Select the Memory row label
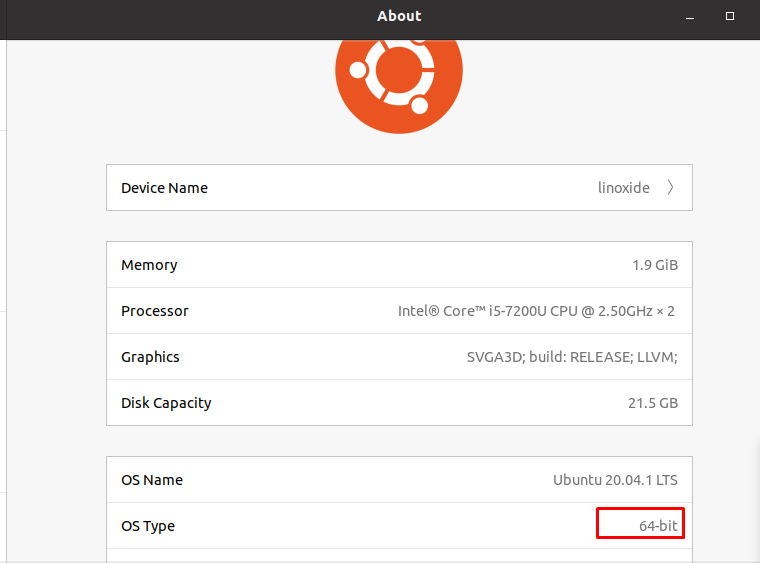This screenshot has height=563, width=760. [x=149, y=265]
